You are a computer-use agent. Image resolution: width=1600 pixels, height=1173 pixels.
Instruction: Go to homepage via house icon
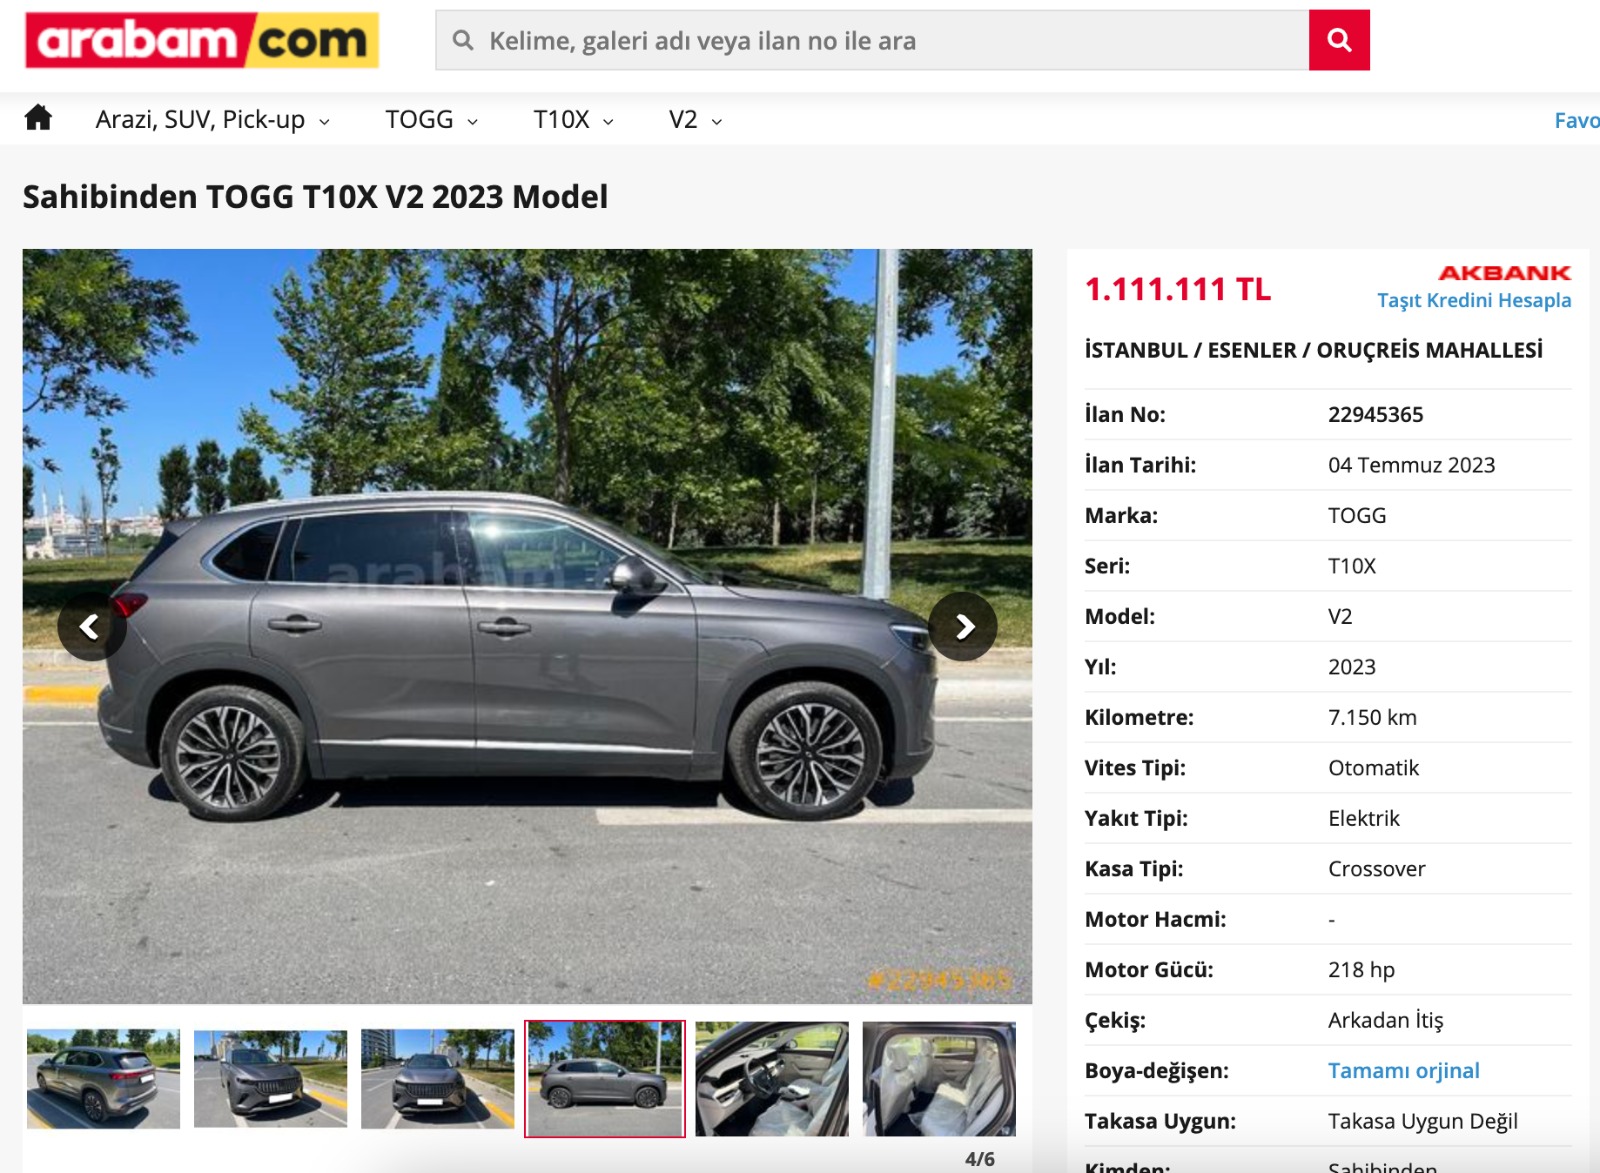[x=38, y=118]
